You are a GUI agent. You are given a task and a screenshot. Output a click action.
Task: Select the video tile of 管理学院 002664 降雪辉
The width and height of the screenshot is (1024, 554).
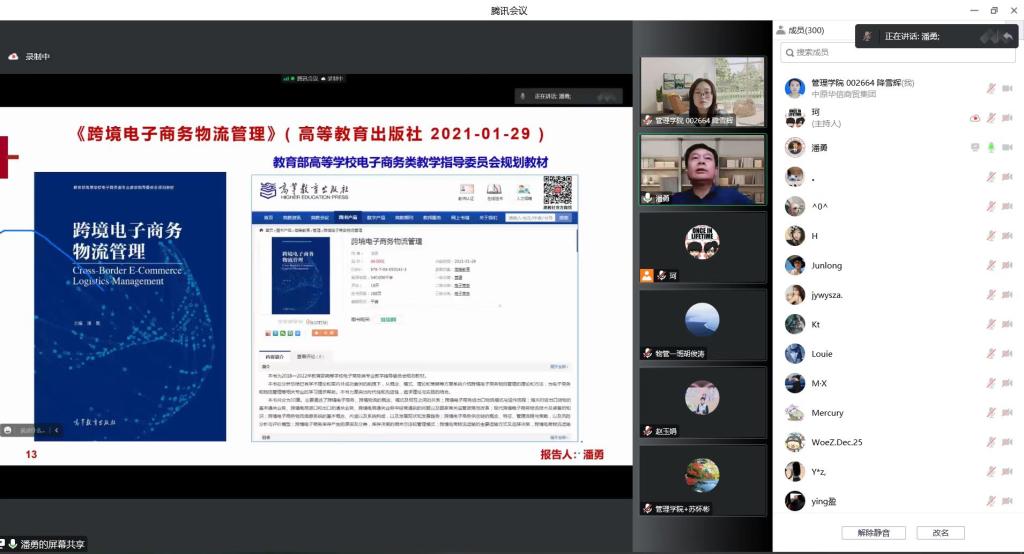coord(703,91)
